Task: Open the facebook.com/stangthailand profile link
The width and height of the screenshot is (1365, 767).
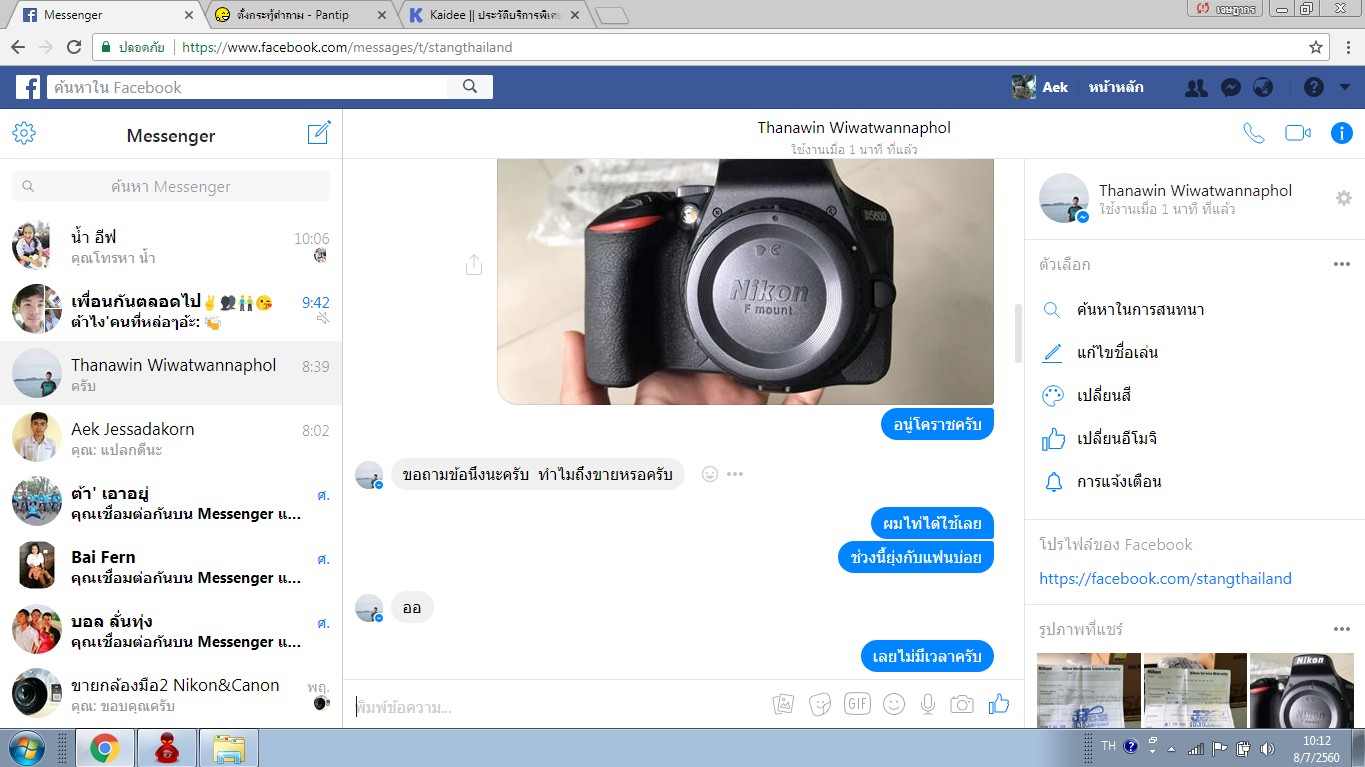Action: (x=1165, y=578)
